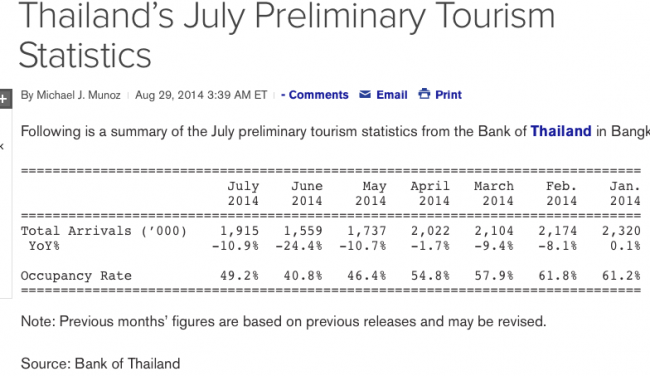Open the bold Thailand hyperlink
Image resolution: width=650 pixels, height=376 pixels.
tap(561, 131)
